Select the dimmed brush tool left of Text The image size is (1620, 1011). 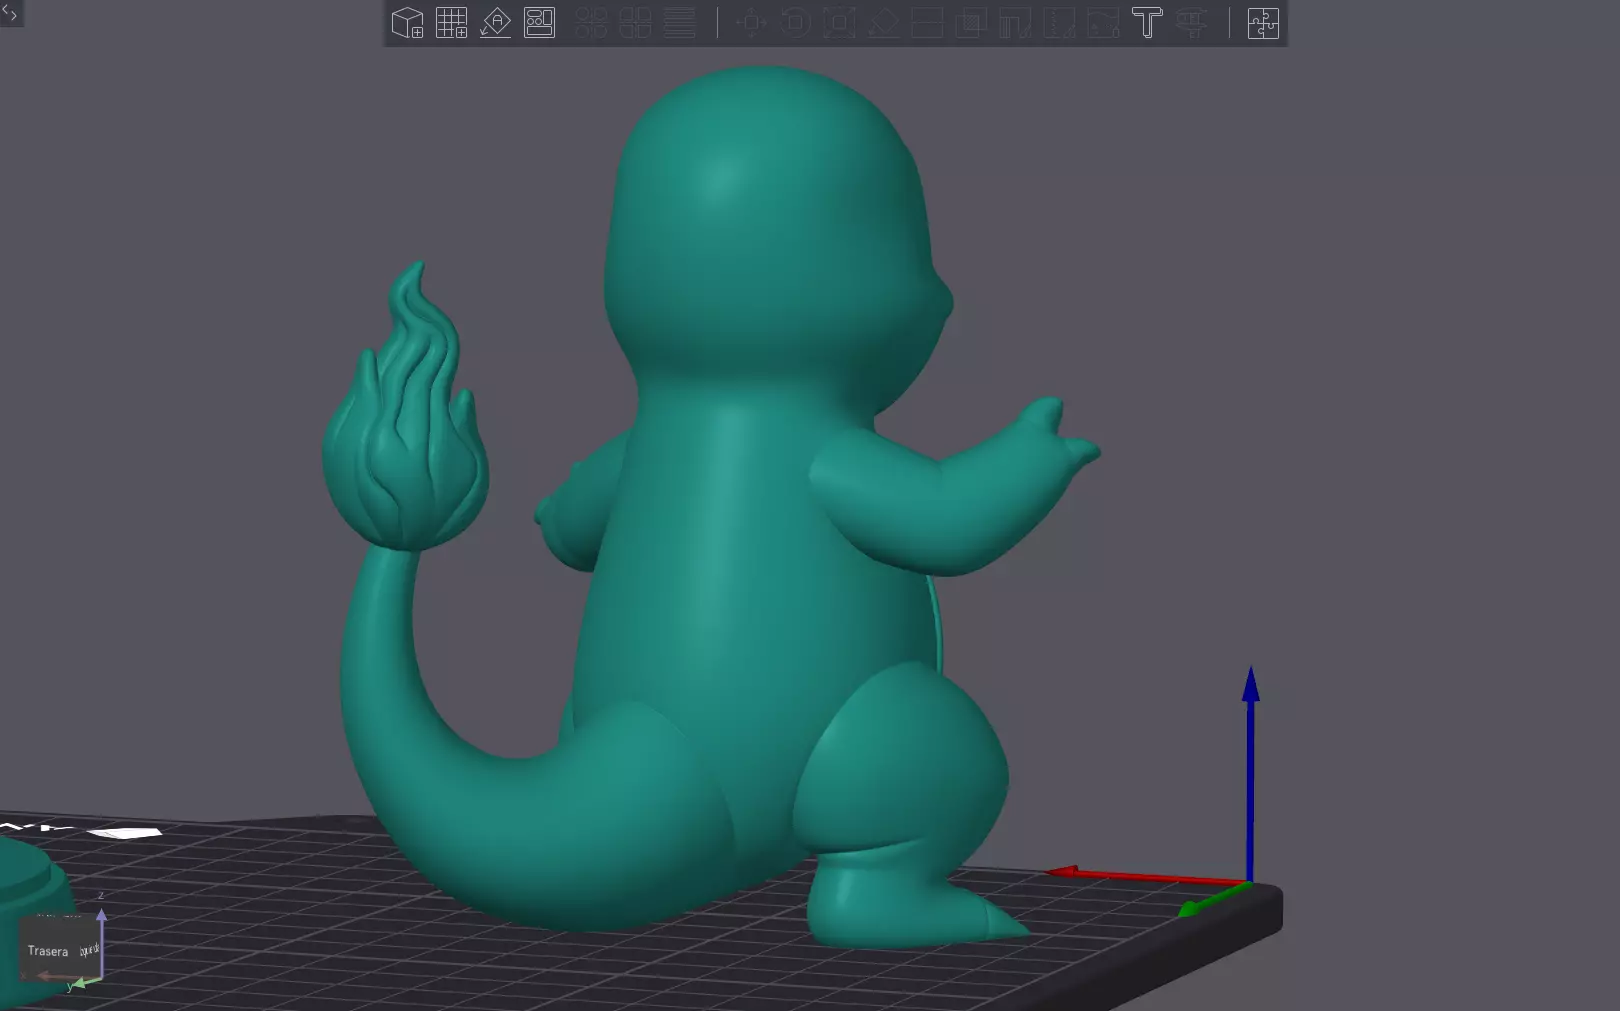point(1103,22)
